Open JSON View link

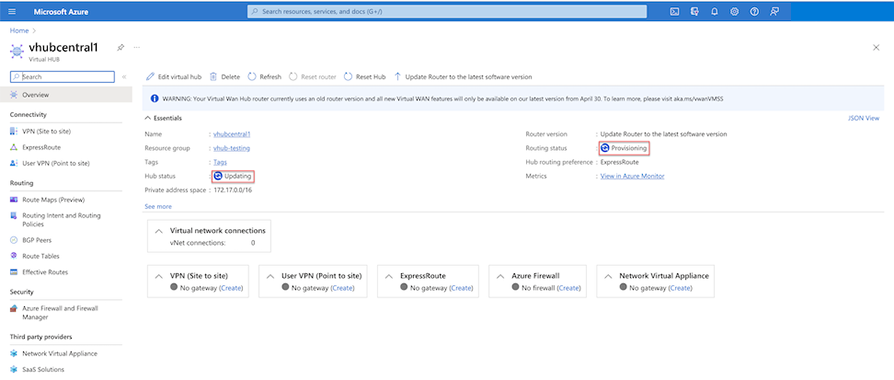[x=864, y=118]
